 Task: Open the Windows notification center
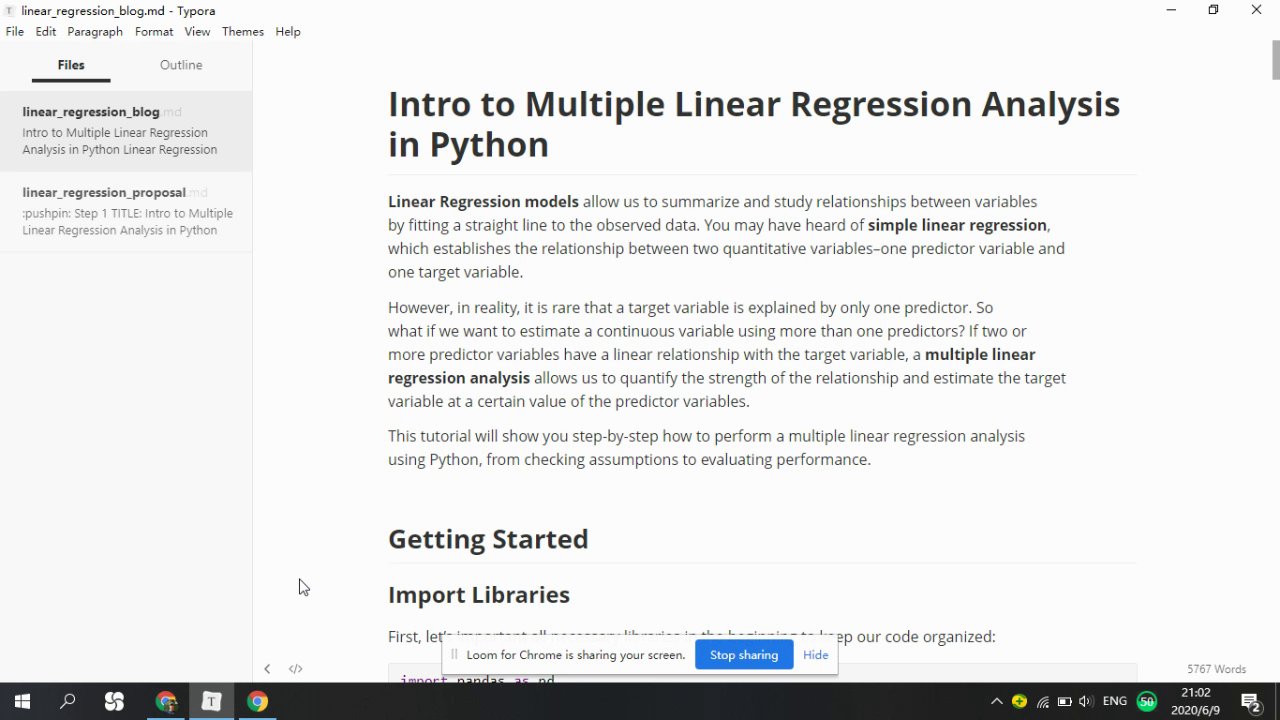(x=1250, y=701)
